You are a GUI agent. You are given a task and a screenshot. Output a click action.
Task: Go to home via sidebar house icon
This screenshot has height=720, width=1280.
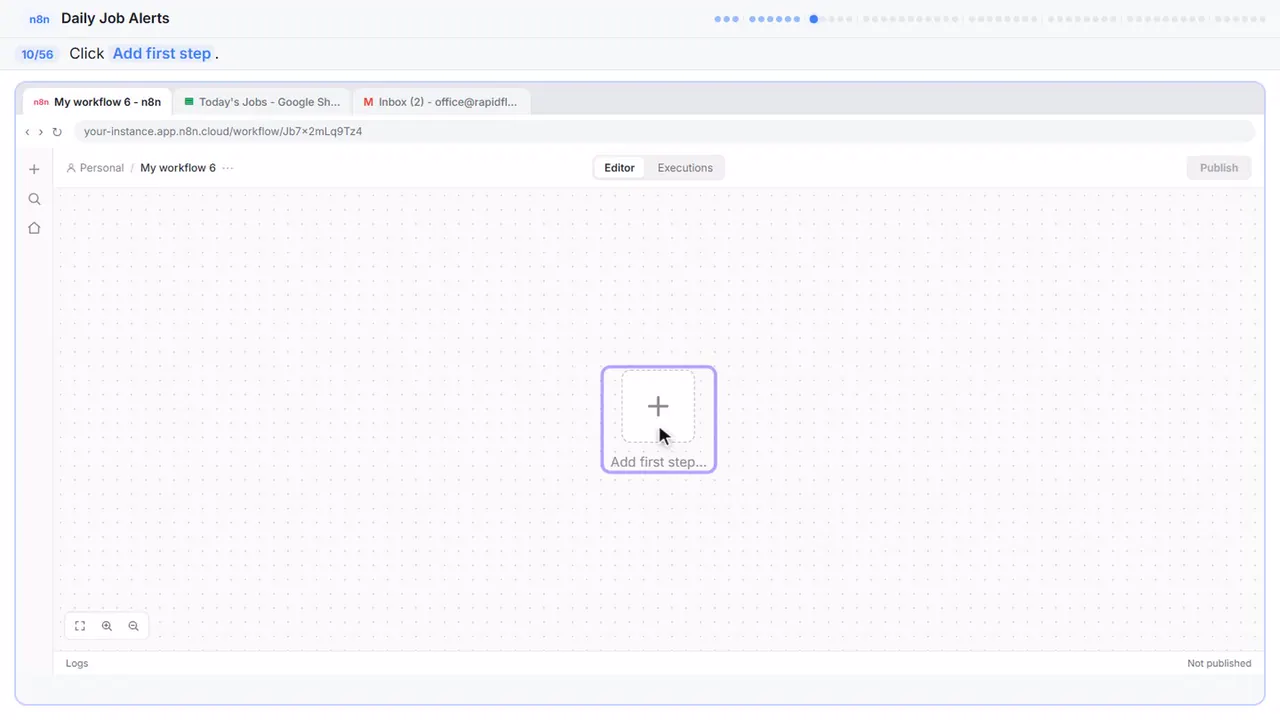(34, 228)
